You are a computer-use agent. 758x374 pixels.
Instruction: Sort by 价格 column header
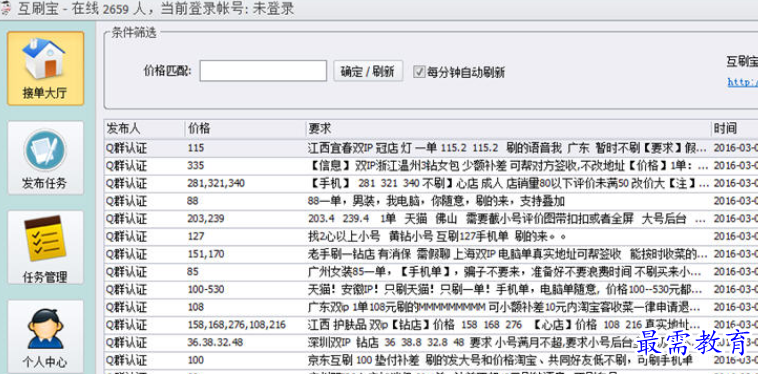tap(245, 129)
